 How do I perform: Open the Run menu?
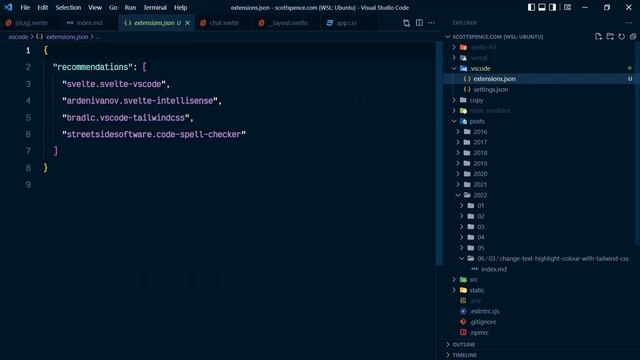click(x=130, y=7)
